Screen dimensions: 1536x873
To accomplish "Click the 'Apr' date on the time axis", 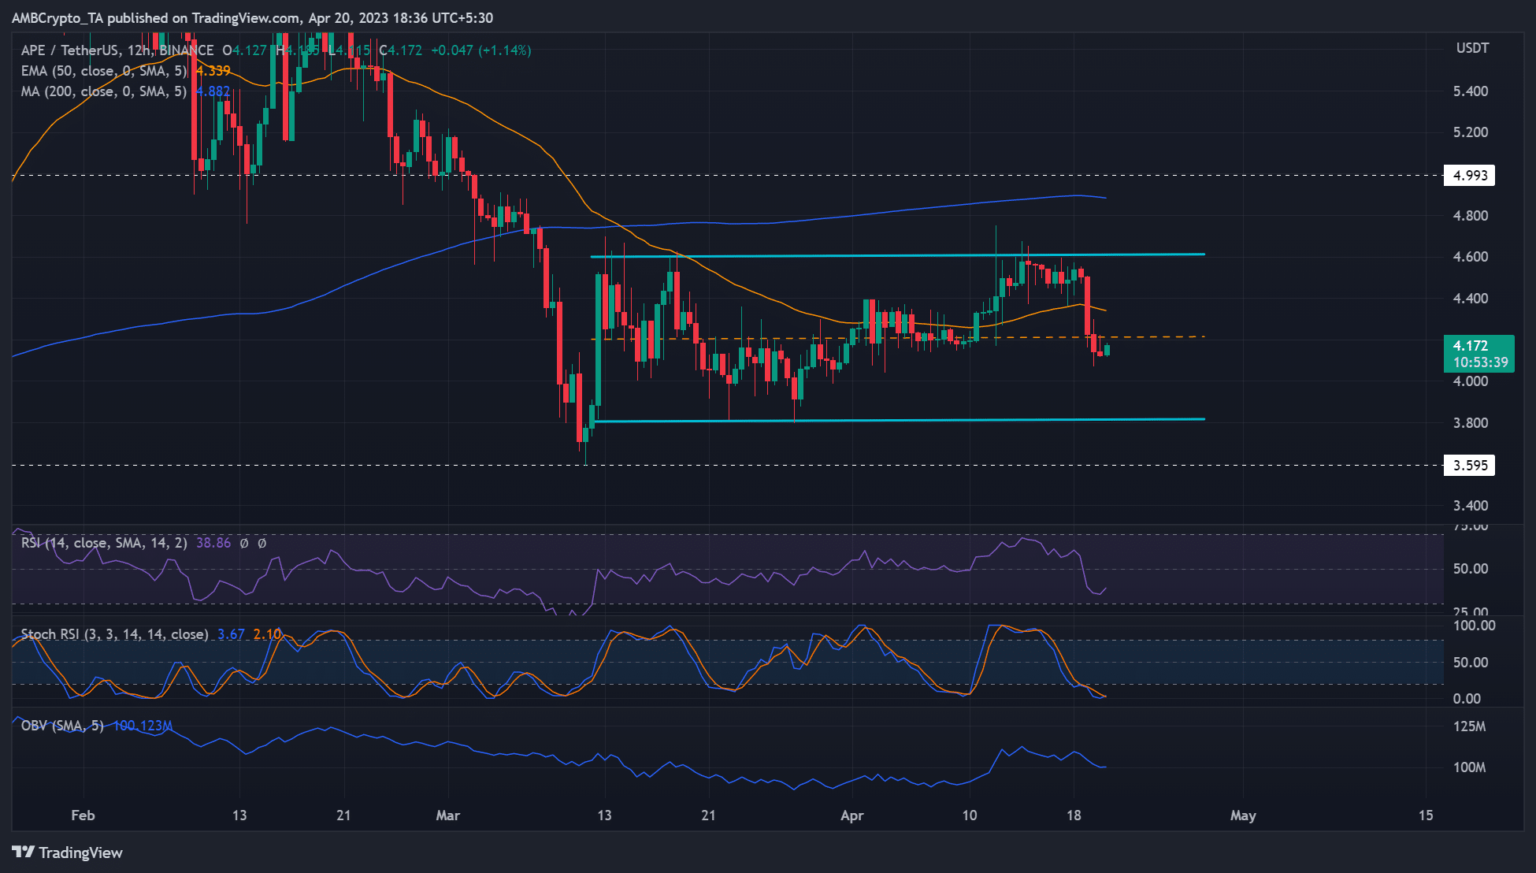I will point(852,815).
